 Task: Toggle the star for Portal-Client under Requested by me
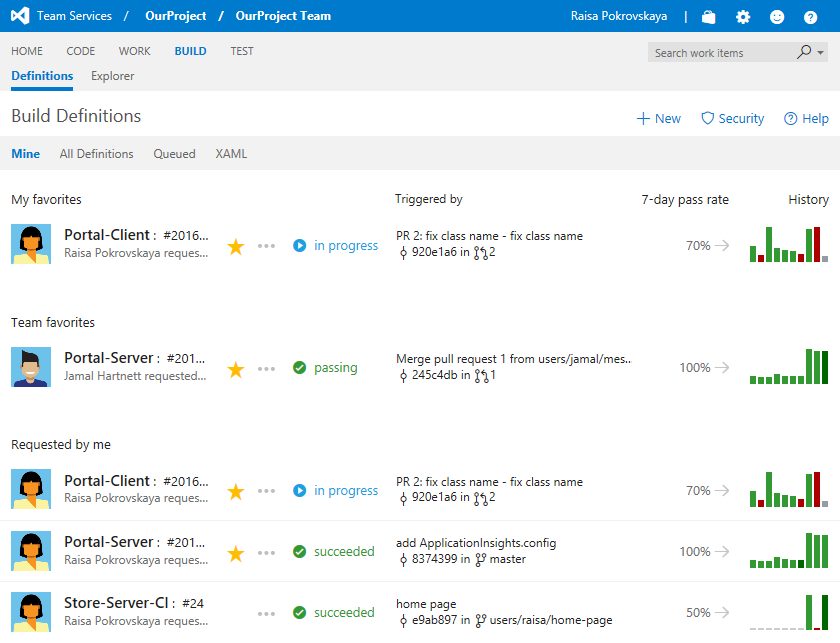pos(236,491)
